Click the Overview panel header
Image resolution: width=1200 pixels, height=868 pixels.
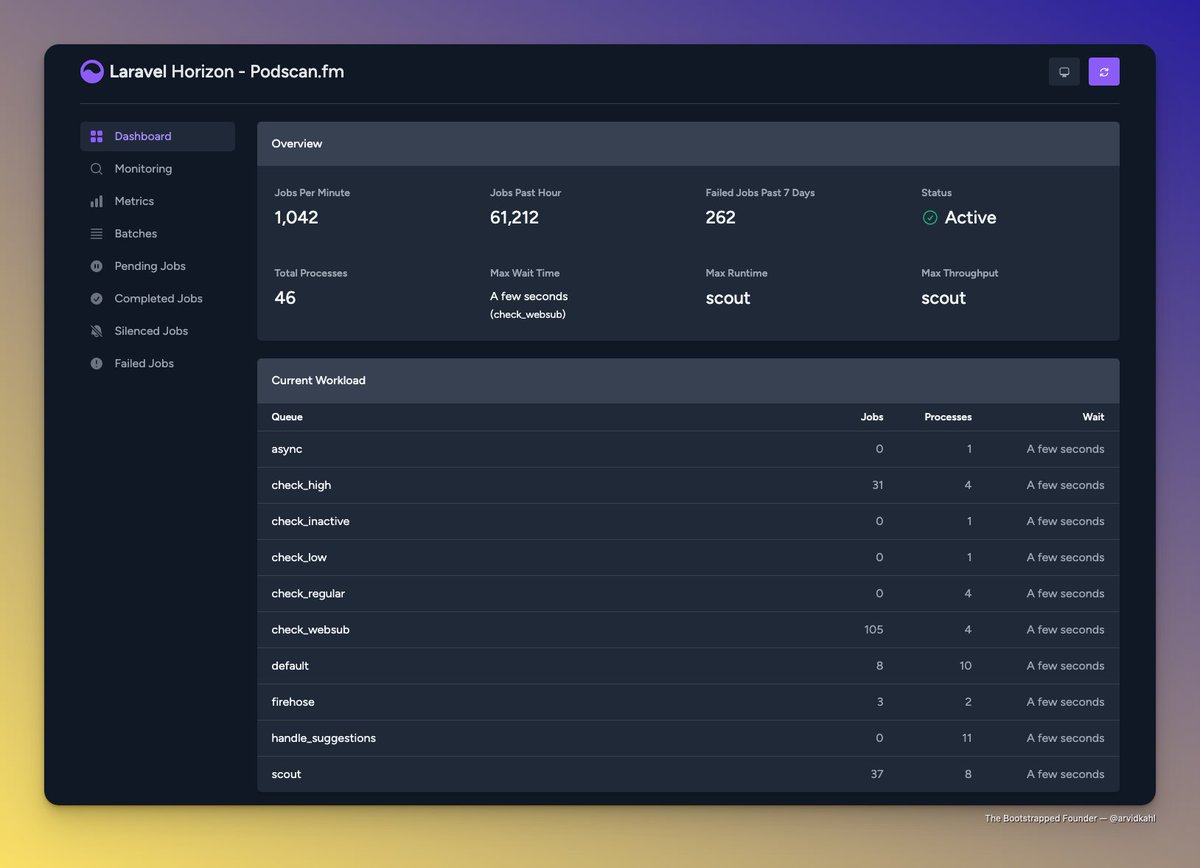pos(688,144)
